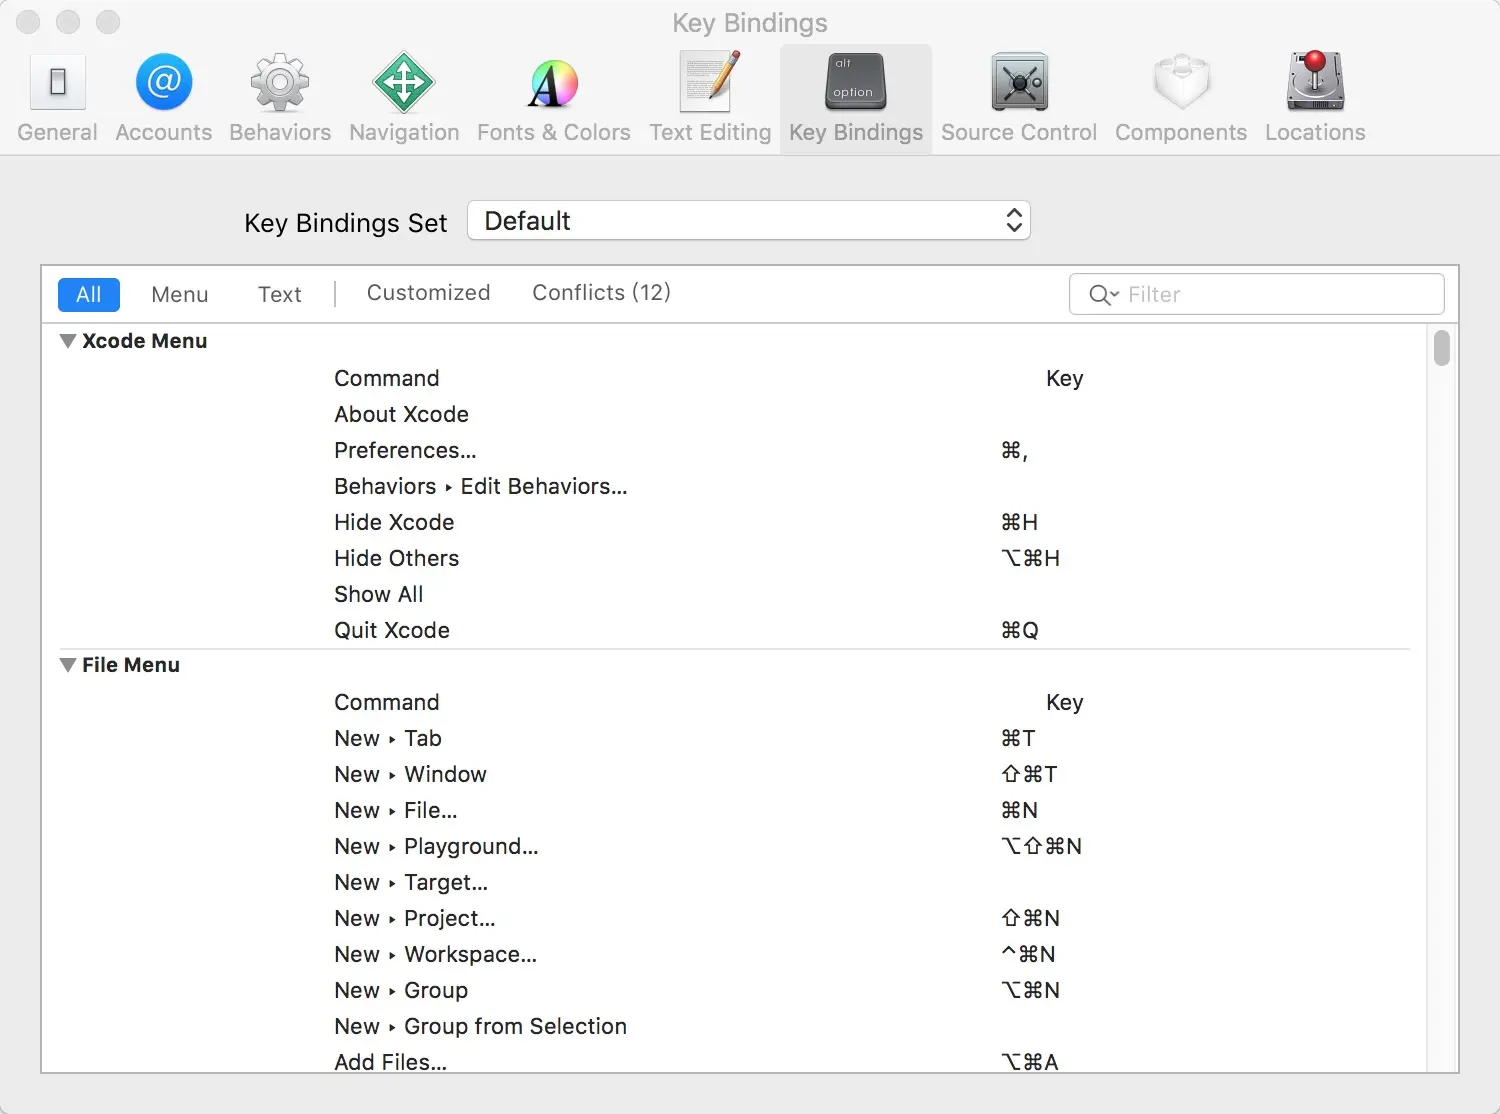Select the Hide Xcode command row
Image resolution: width=1500 pixels, height=1114 pixels.
tap(735, 522)
